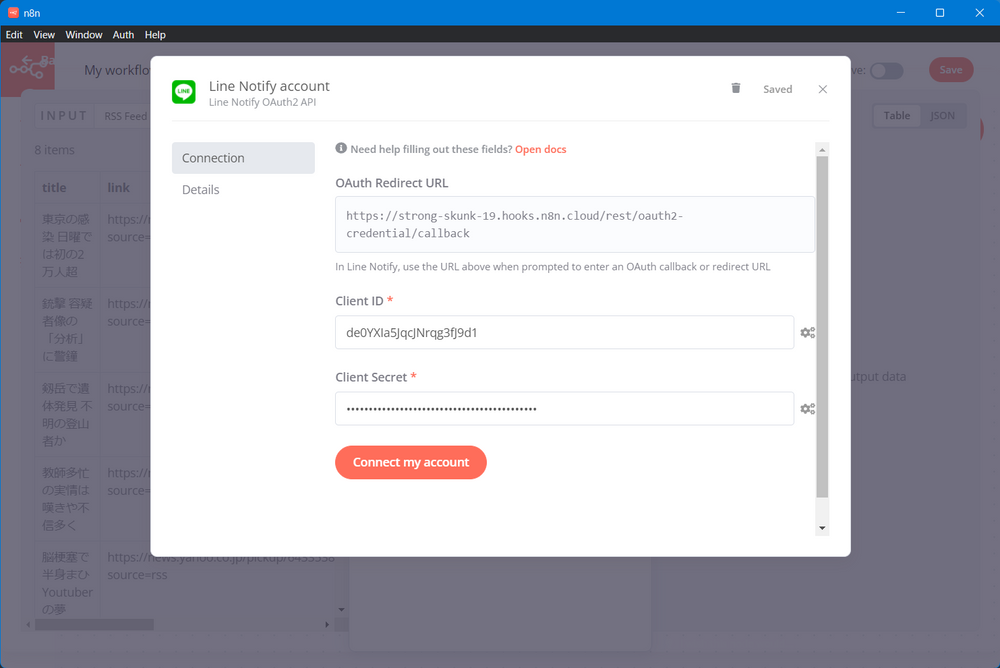Switch output view to Table

[x=896, y=116]
